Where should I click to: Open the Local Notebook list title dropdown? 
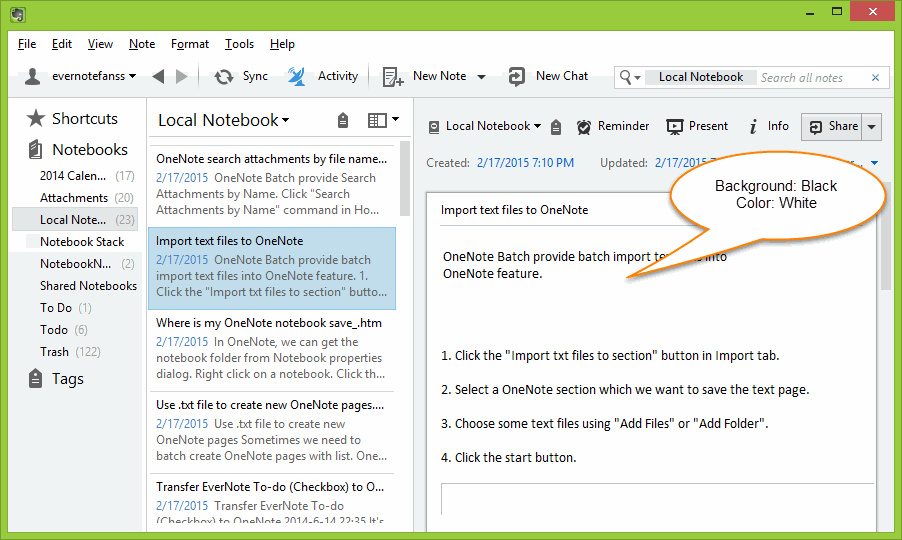tap(285, 120)
